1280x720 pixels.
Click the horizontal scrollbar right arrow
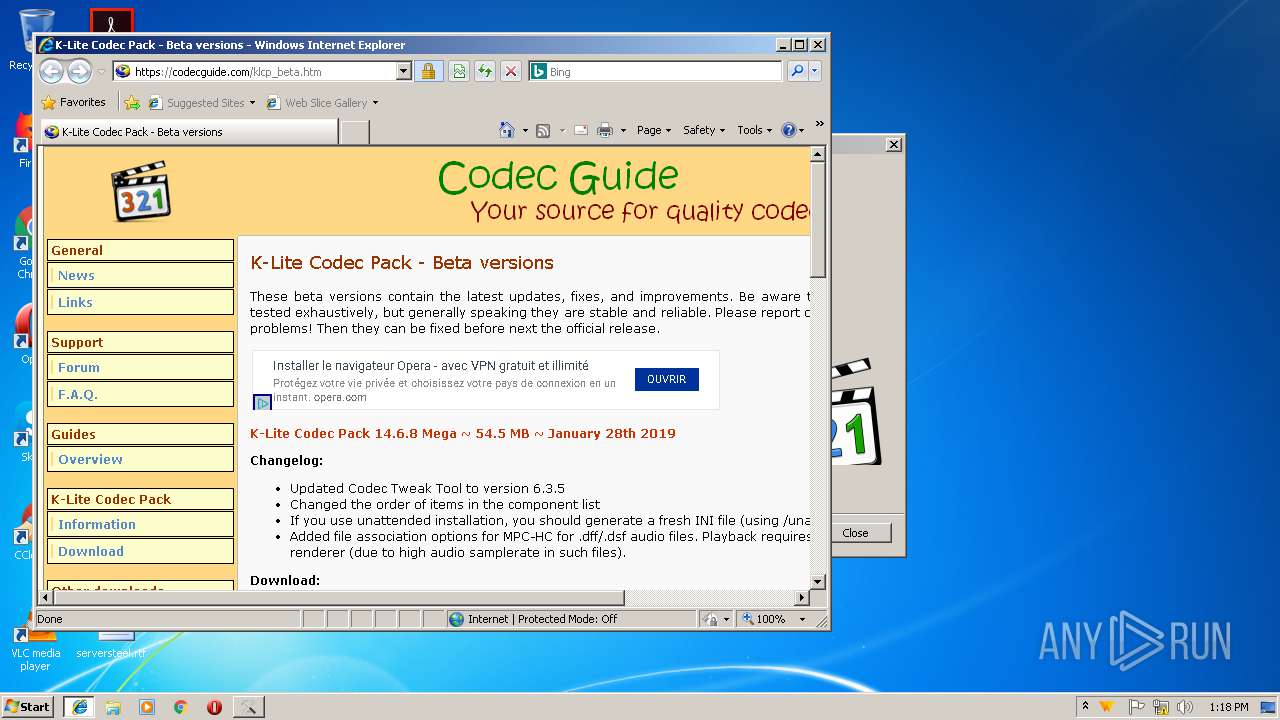pos(802,597)
